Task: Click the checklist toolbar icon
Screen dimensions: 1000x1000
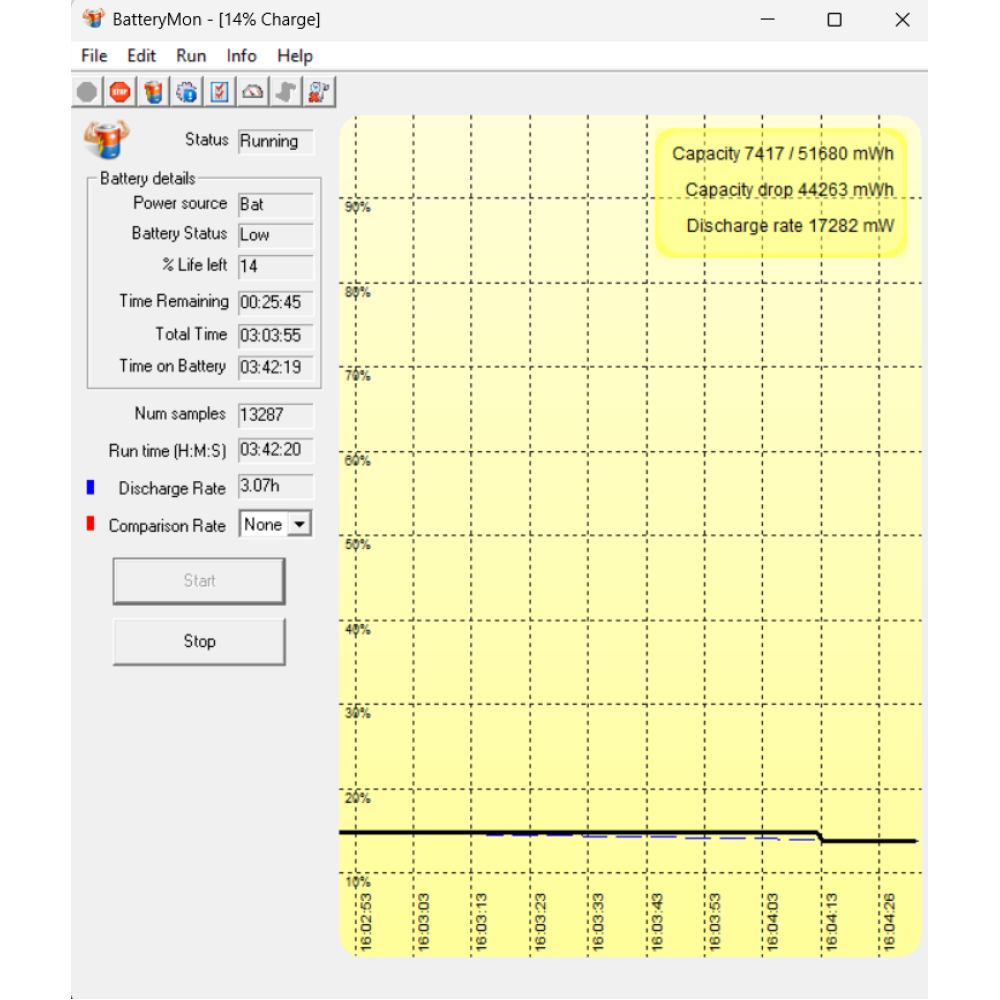Action: point(219,93)
